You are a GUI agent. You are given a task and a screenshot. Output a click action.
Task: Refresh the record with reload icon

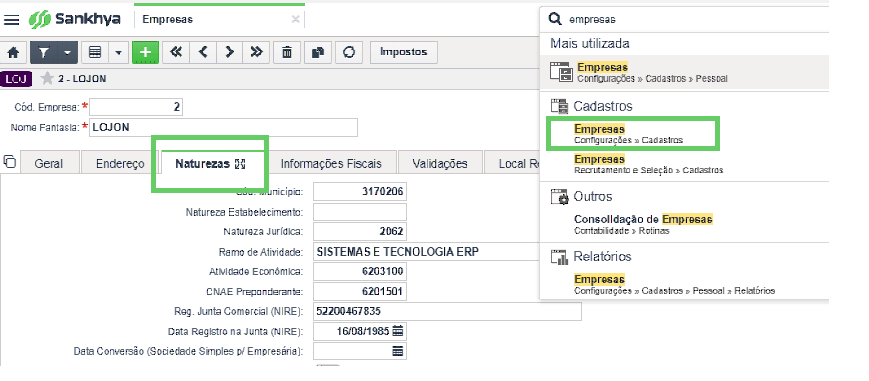point(349,53)
